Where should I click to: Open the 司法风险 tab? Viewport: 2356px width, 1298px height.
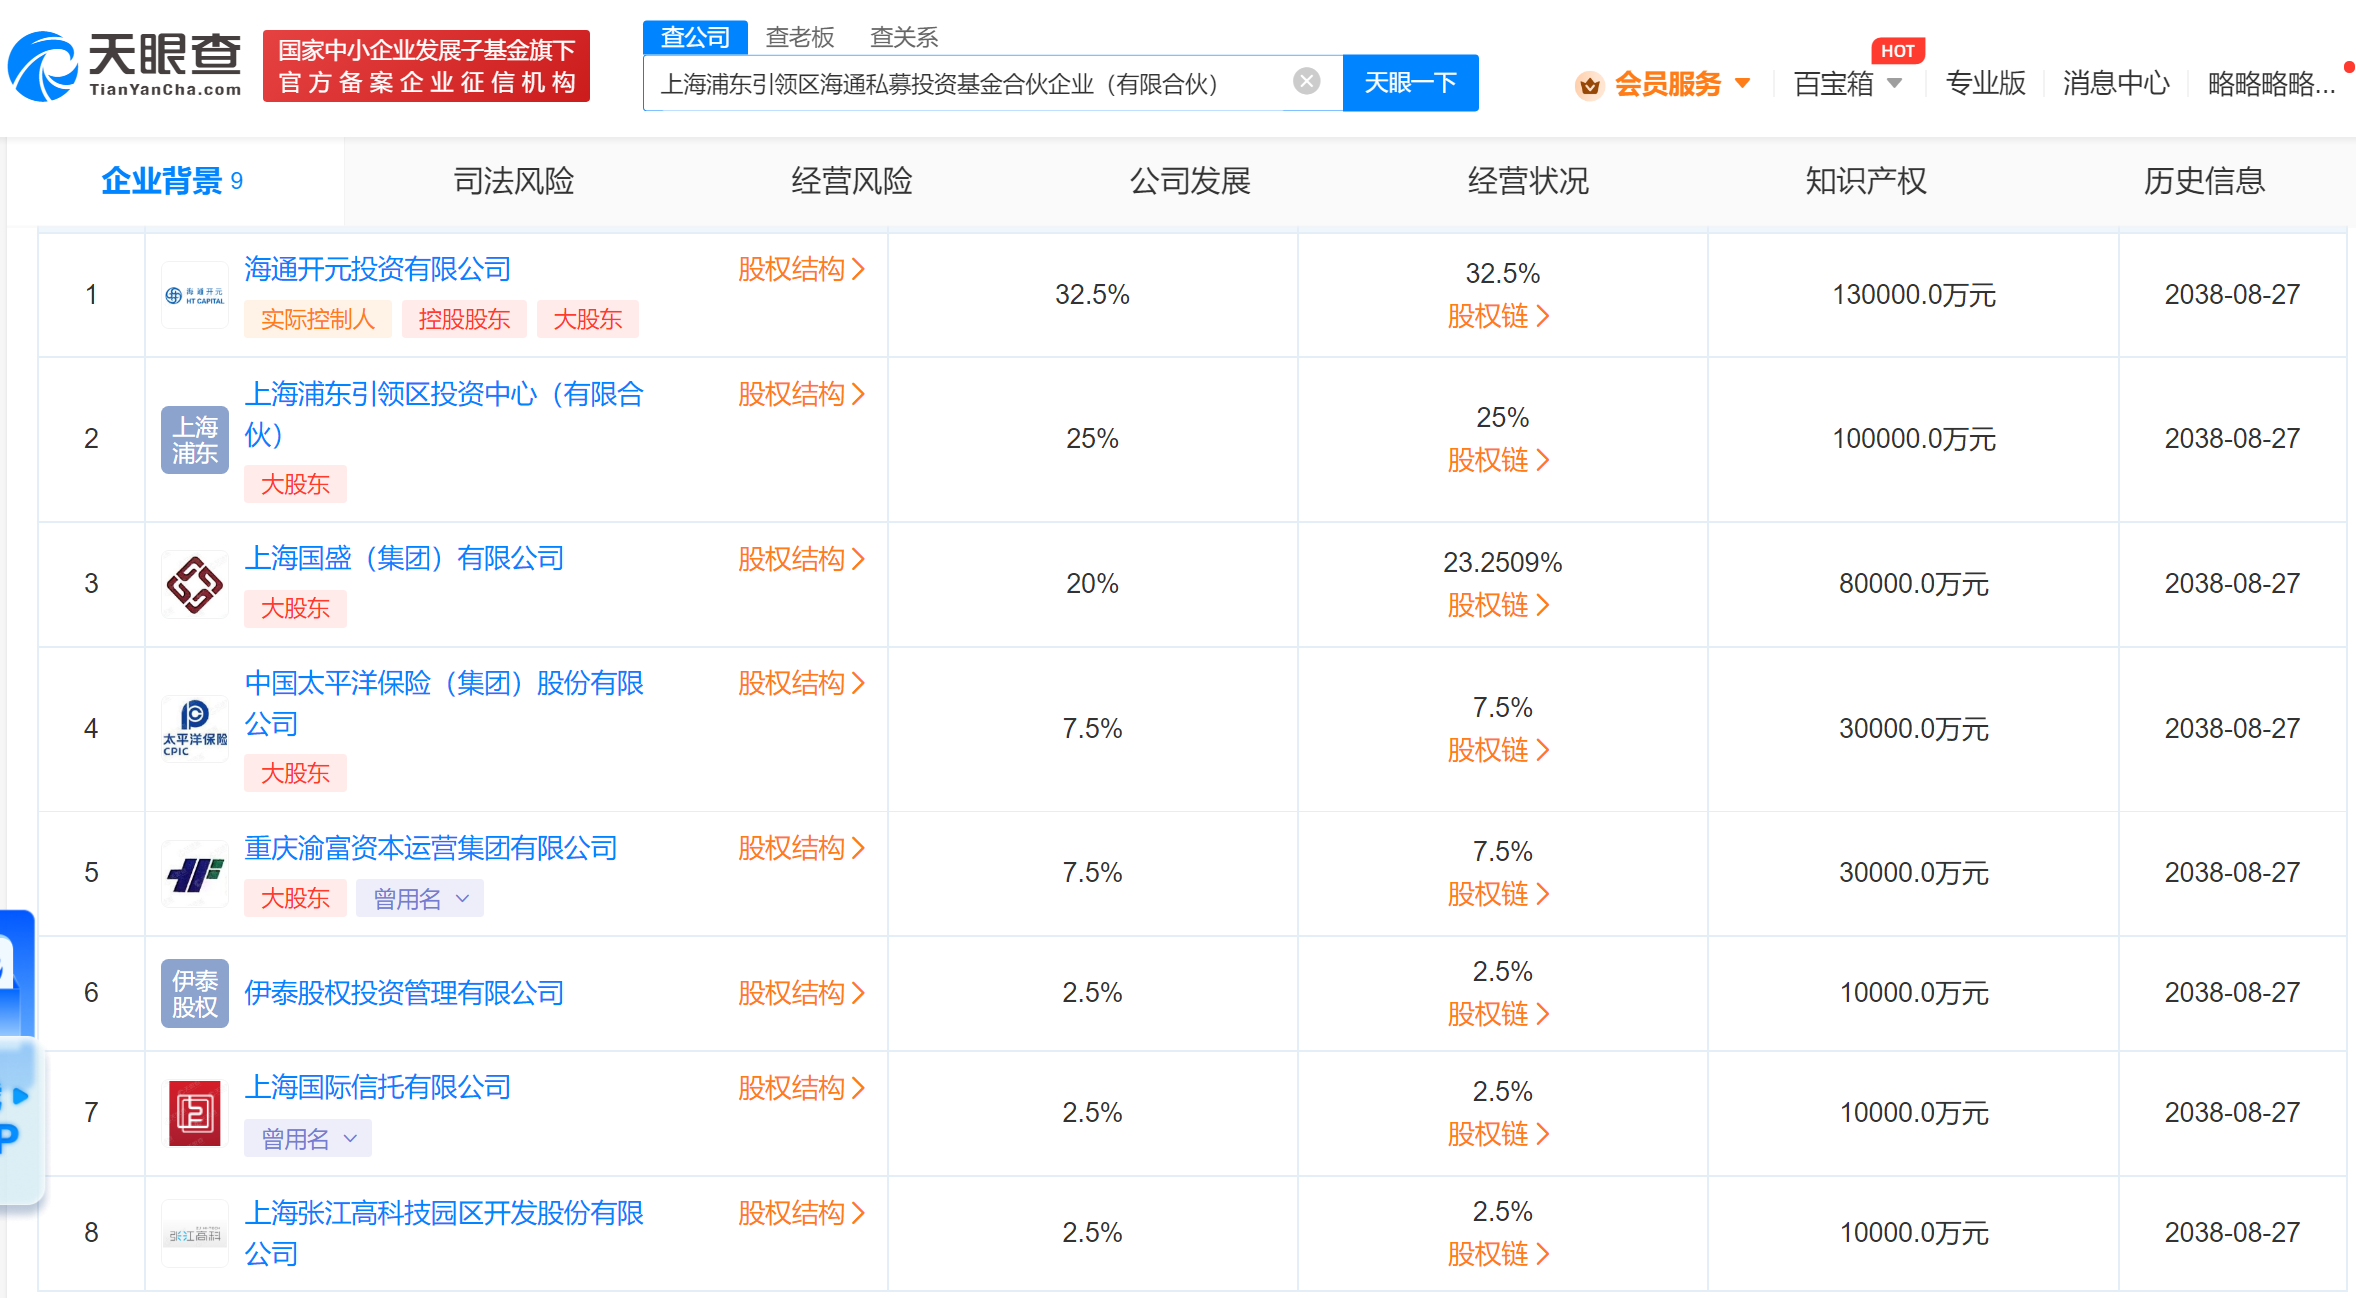(x=514, y=181)
